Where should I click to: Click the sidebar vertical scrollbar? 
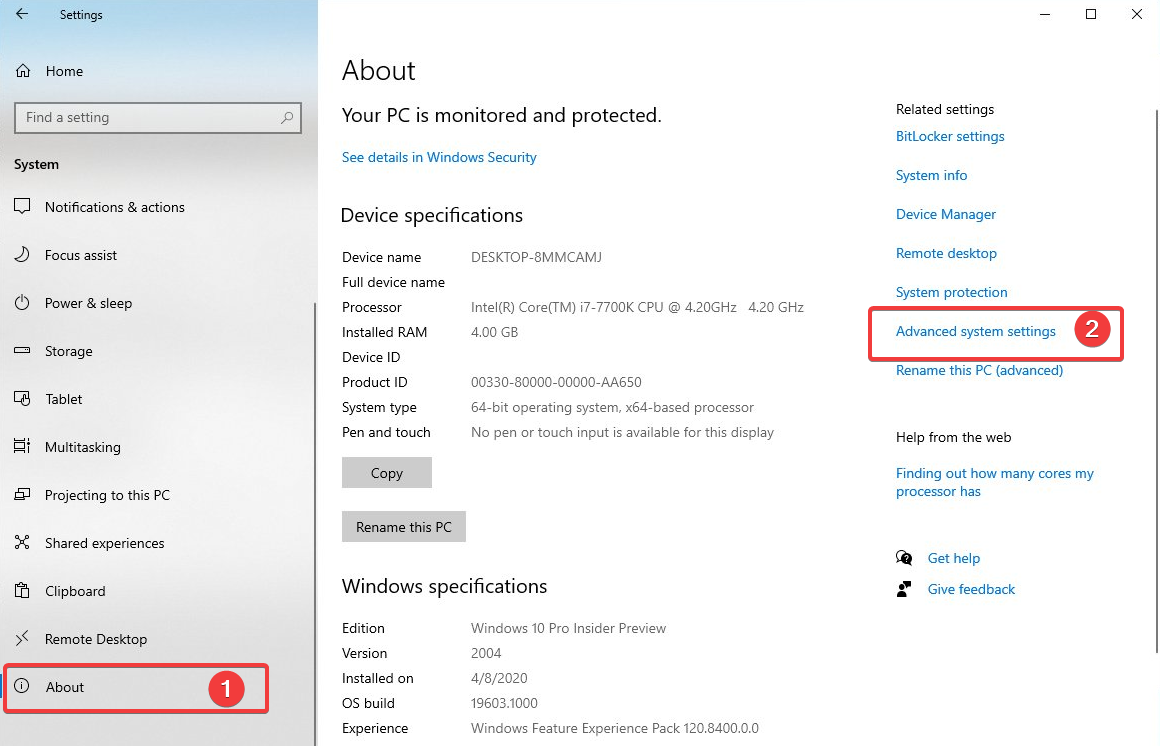coord(315,524)
